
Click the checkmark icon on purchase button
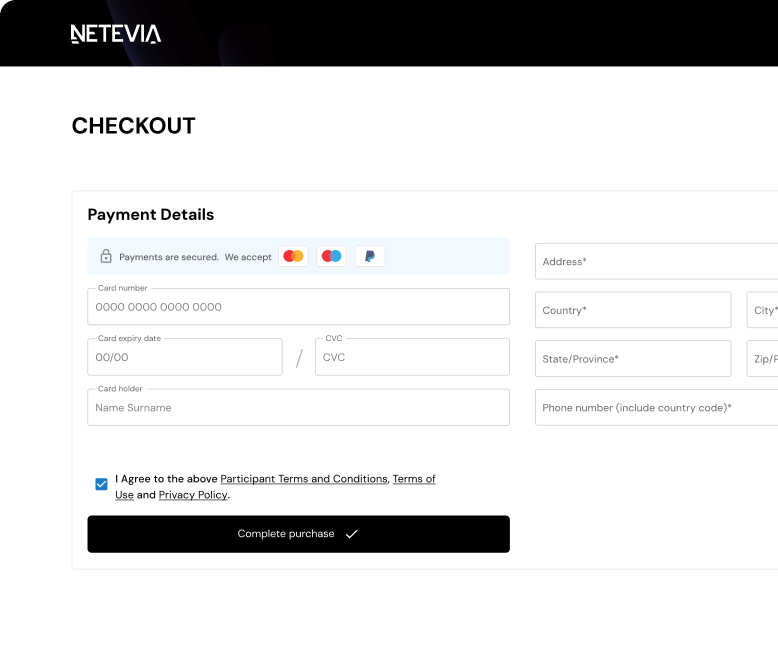(352, 534)
